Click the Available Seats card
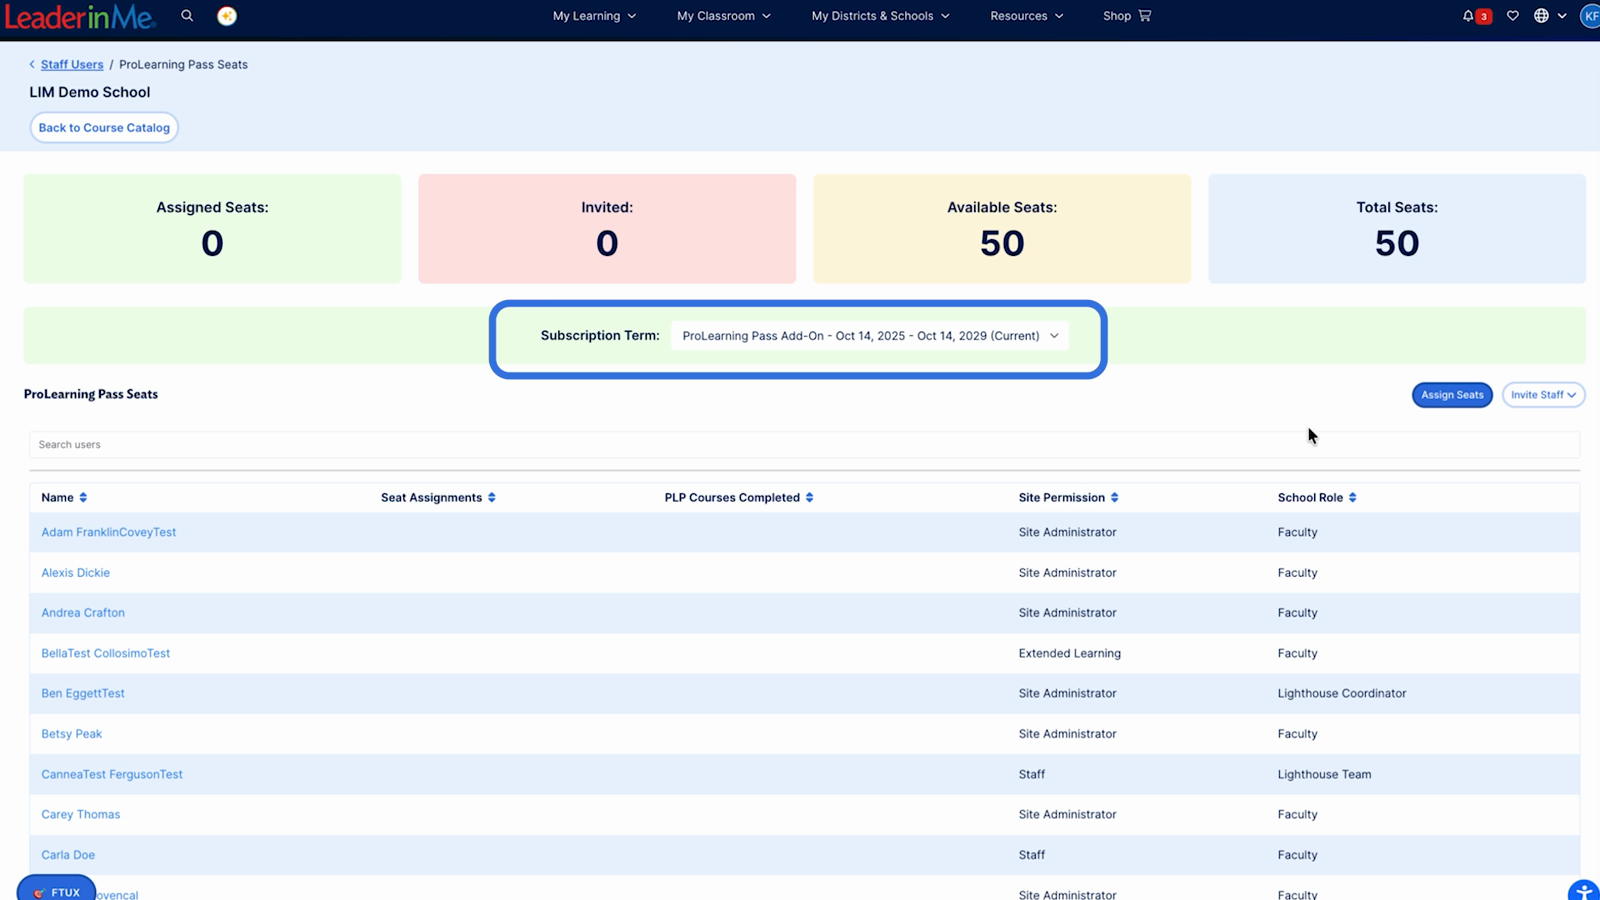This screenshot has width=1600, height=900. click(x=1002, y=229)
